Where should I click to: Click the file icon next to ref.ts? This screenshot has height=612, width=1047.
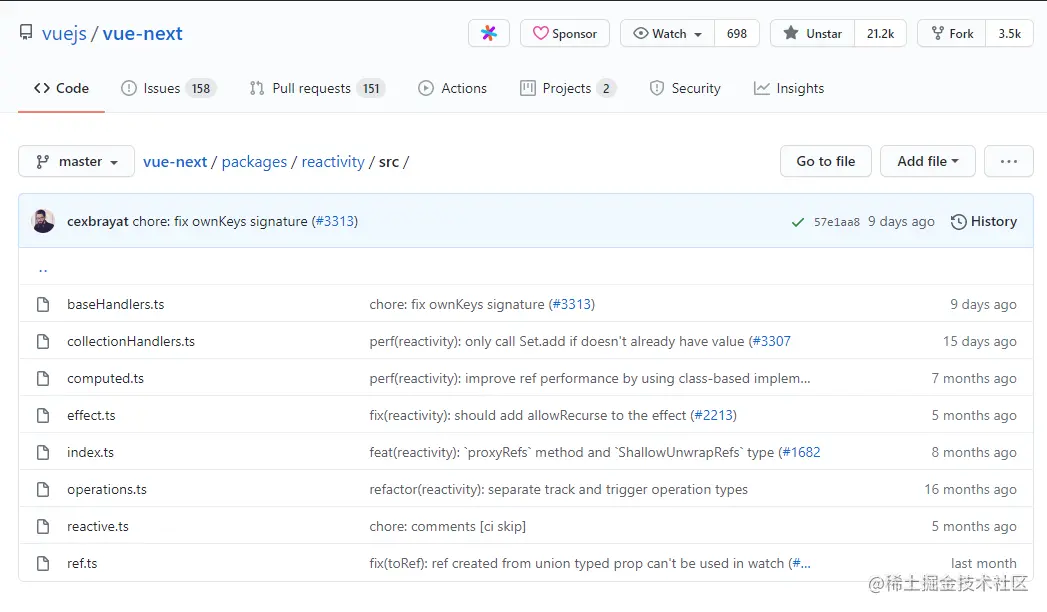(43, 563)
